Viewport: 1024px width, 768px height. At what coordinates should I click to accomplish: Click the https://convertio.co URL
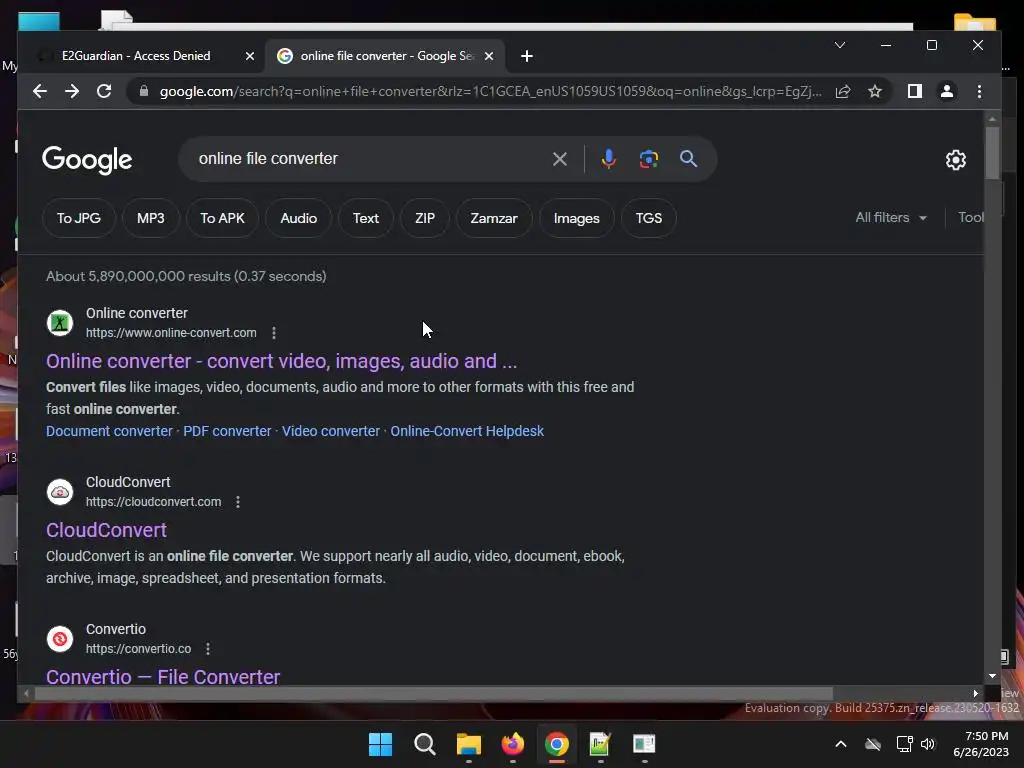pyautogui.click(x=138, y=649)
